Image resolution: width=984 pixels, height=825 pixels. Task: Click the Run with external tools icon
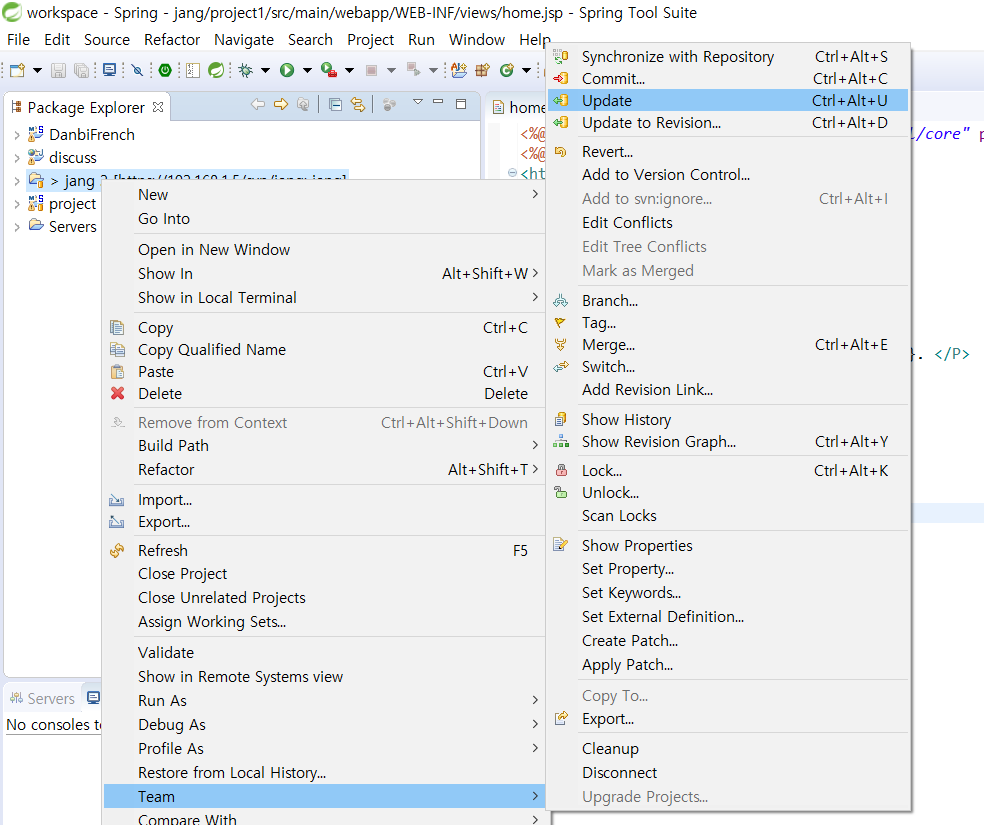coord(329,70)
